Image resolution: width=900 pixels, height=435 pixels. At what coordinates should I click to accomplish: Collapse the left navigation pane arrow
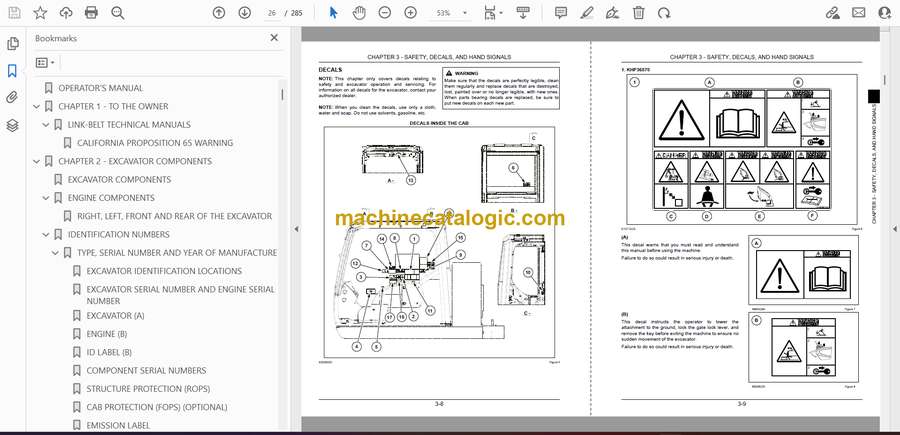pos(296,229)
